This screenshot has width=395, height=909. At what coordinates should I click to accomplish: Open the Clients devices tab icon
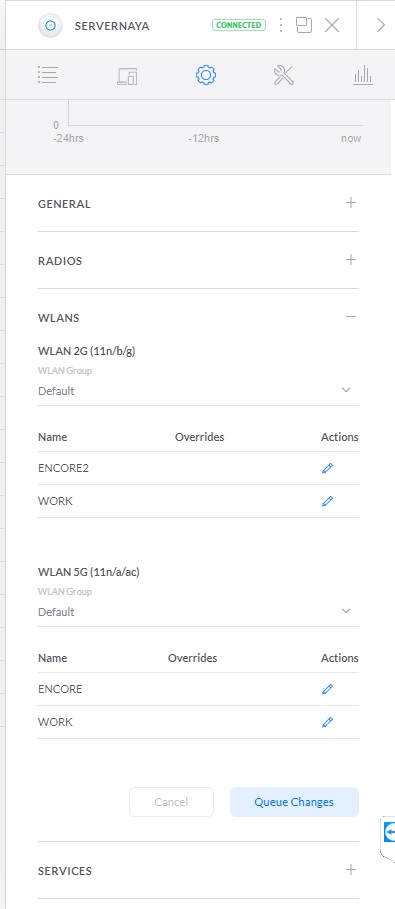coord(127,75)
